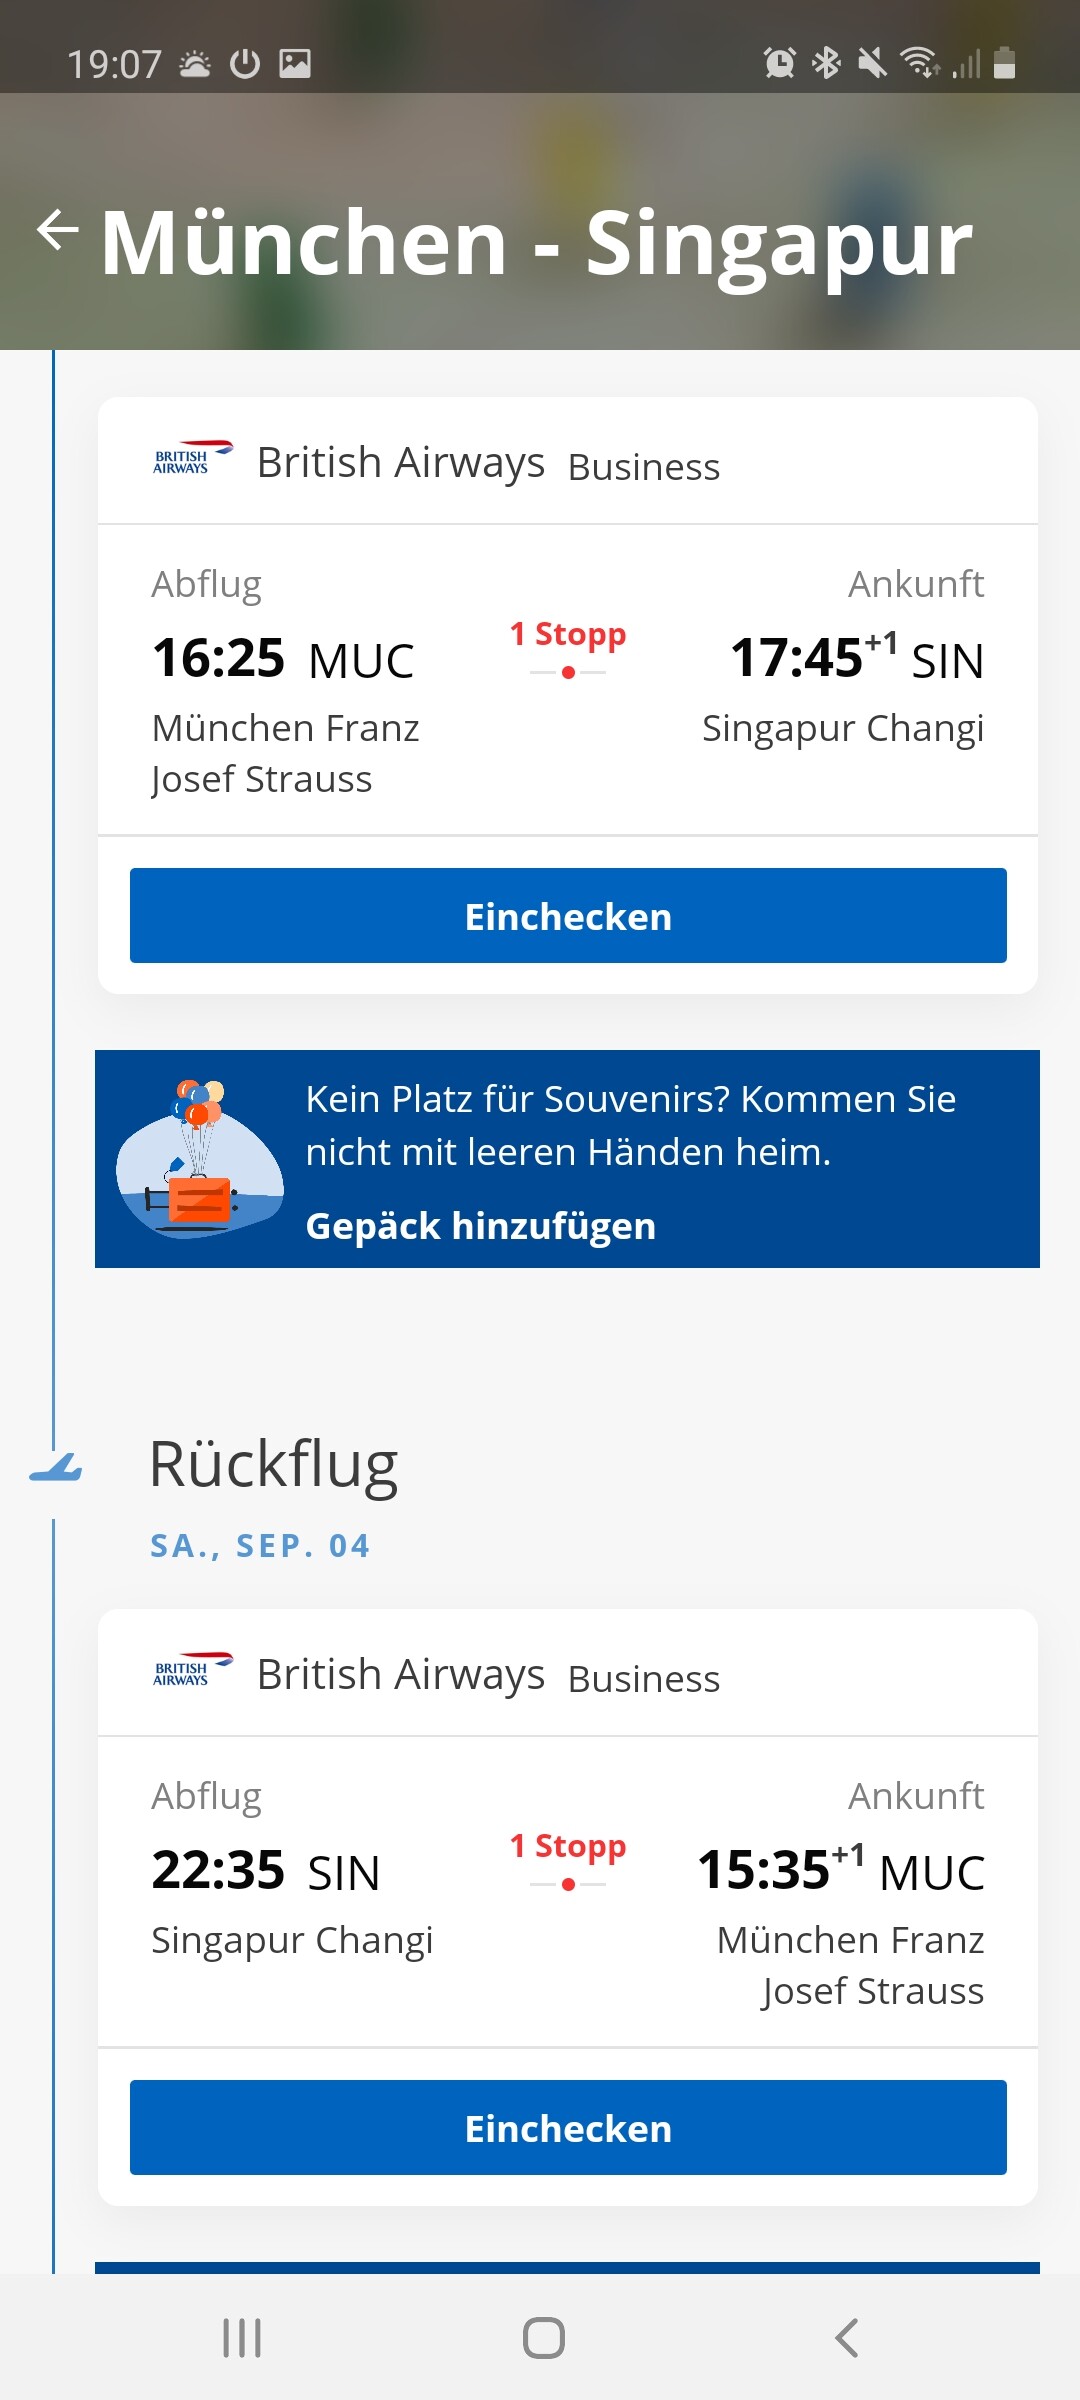Viewport: 1080px width, 2400px height.
Task: Tap the British Airways logo on return flight
Action: click(193, 1670)
